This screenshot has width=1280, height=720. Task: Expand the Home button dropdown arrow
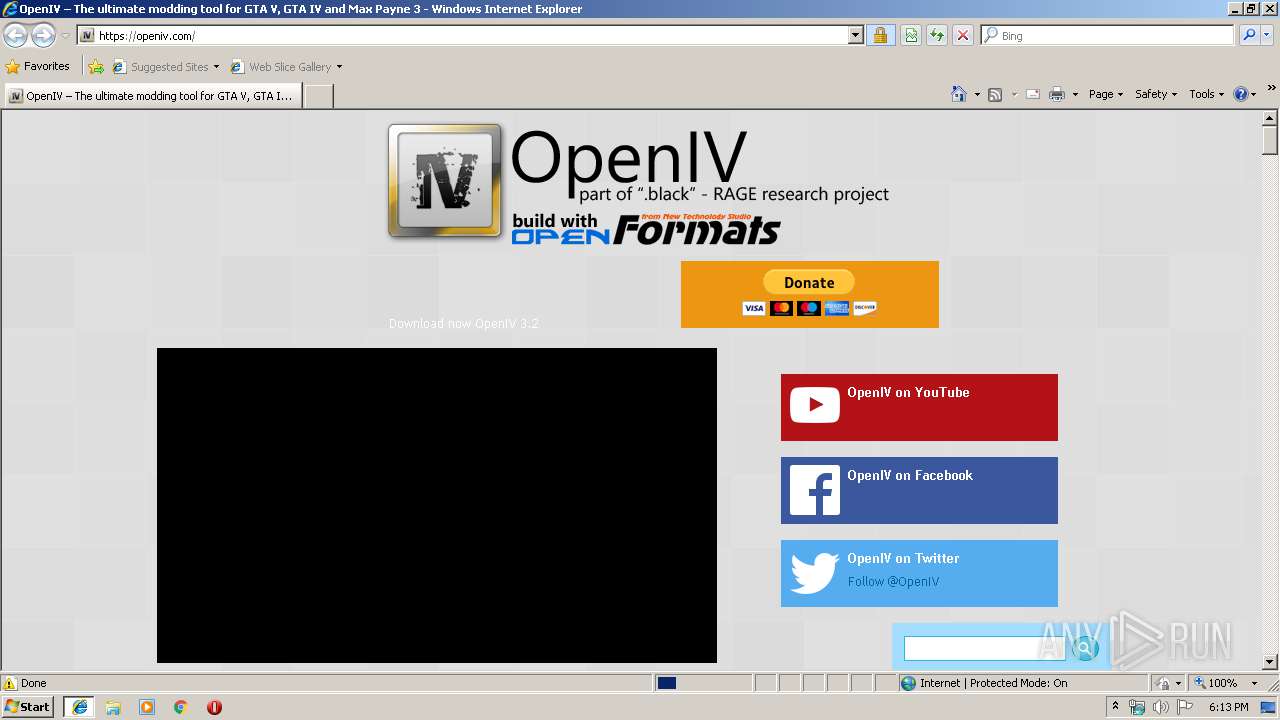(977, 95)
